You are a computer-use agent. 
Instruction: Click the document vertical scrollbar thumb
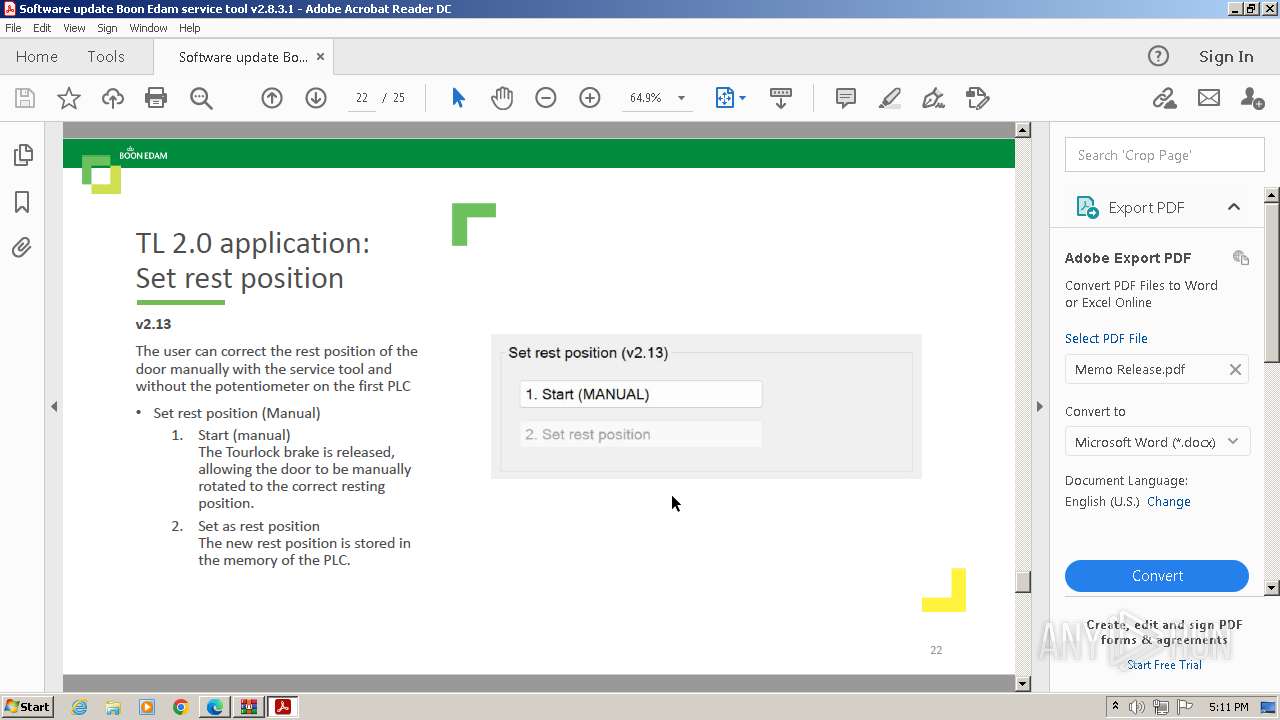(1022, 582)
